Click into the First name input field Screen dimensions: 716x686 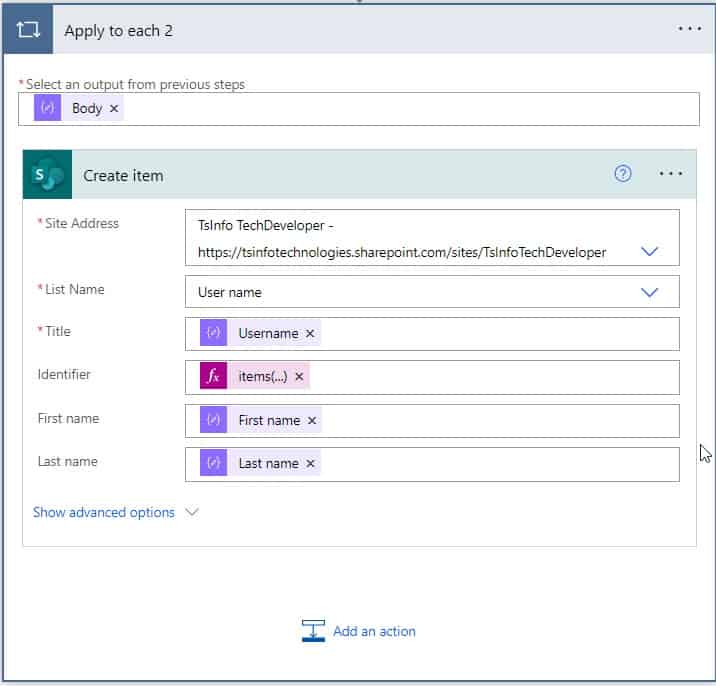point(432,421)
